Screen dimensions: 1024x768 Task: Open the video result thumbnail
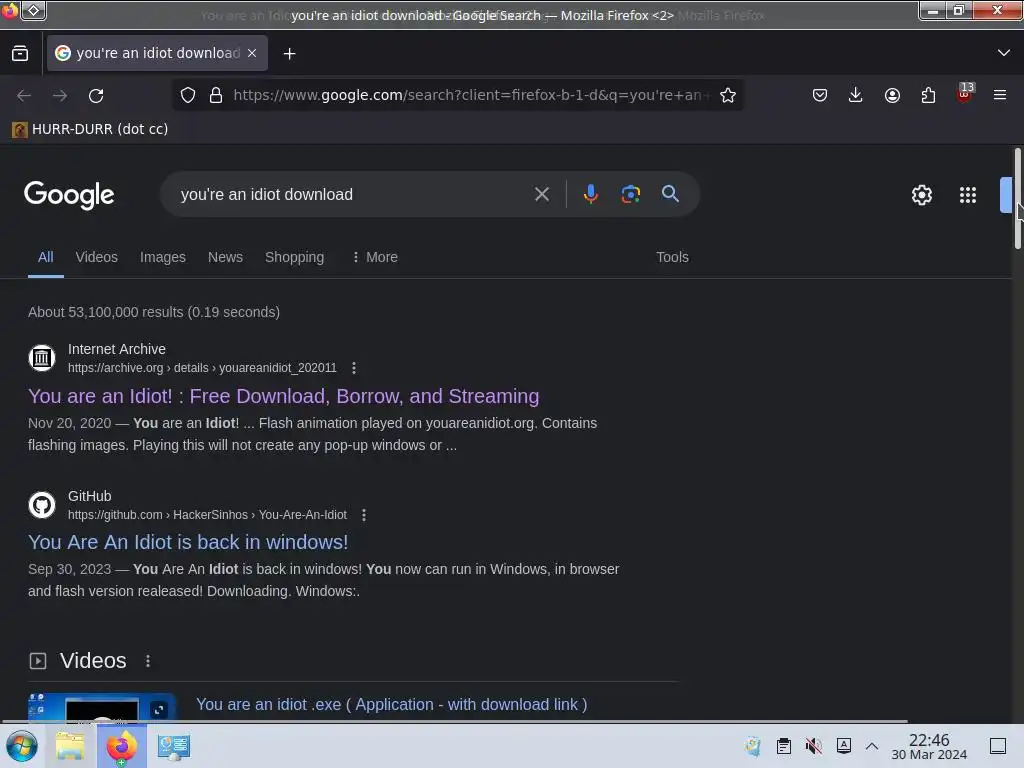click(x=102, y=708)
